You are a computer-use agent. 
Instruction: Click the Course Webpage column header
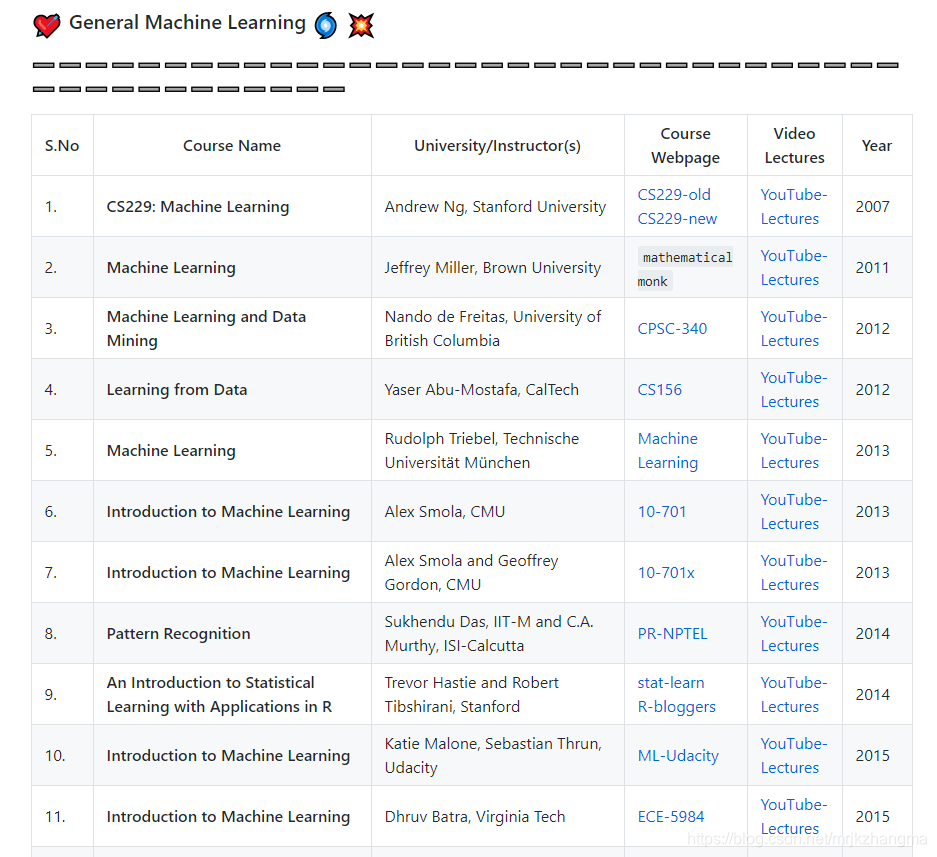(x=685, y=146)
